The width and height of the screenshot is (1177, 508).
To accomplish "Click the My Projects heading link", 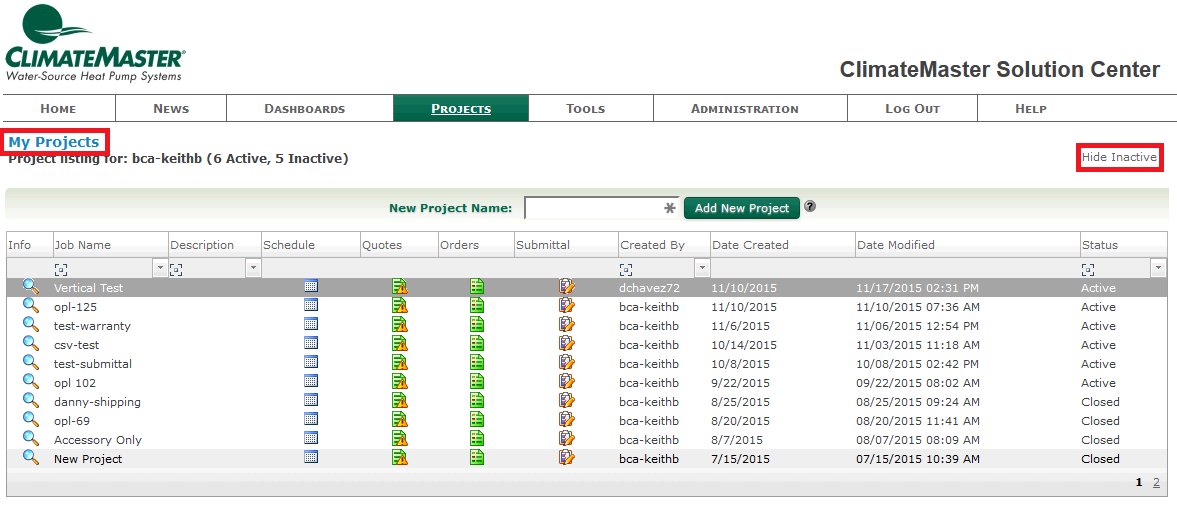I will tap(54, 142).
